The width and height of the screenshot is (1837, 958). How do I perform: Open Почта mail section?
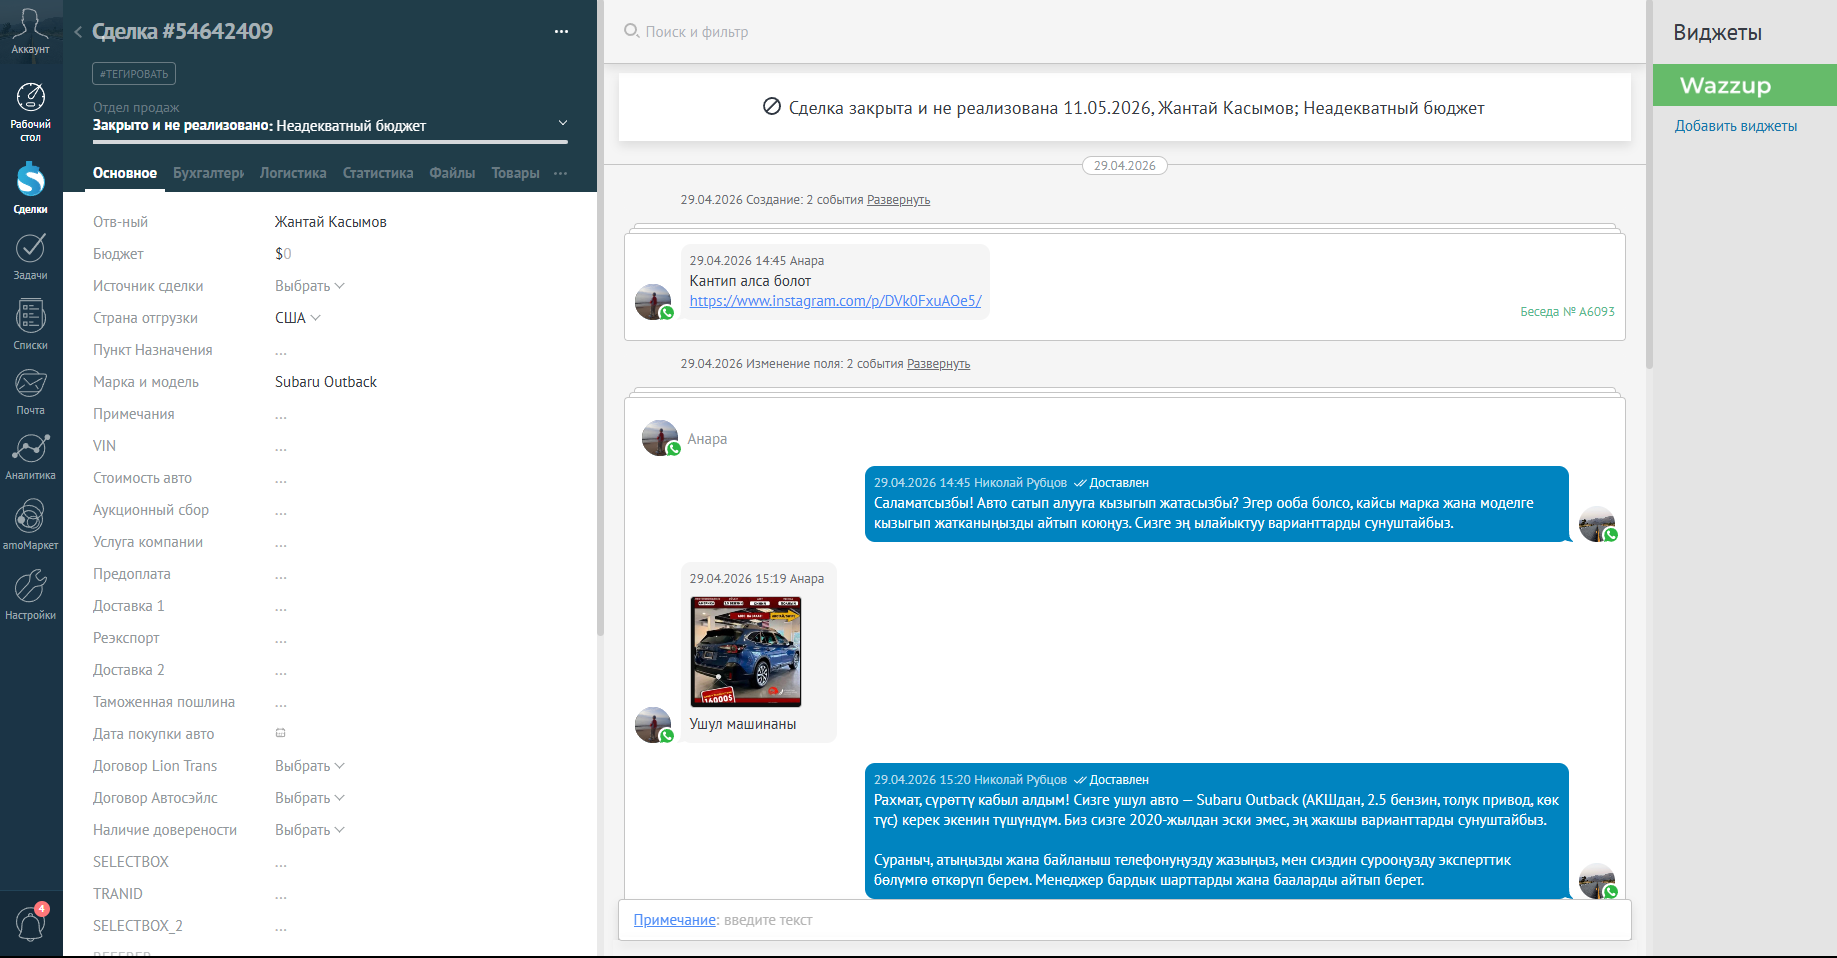click(x=30, y=391)
